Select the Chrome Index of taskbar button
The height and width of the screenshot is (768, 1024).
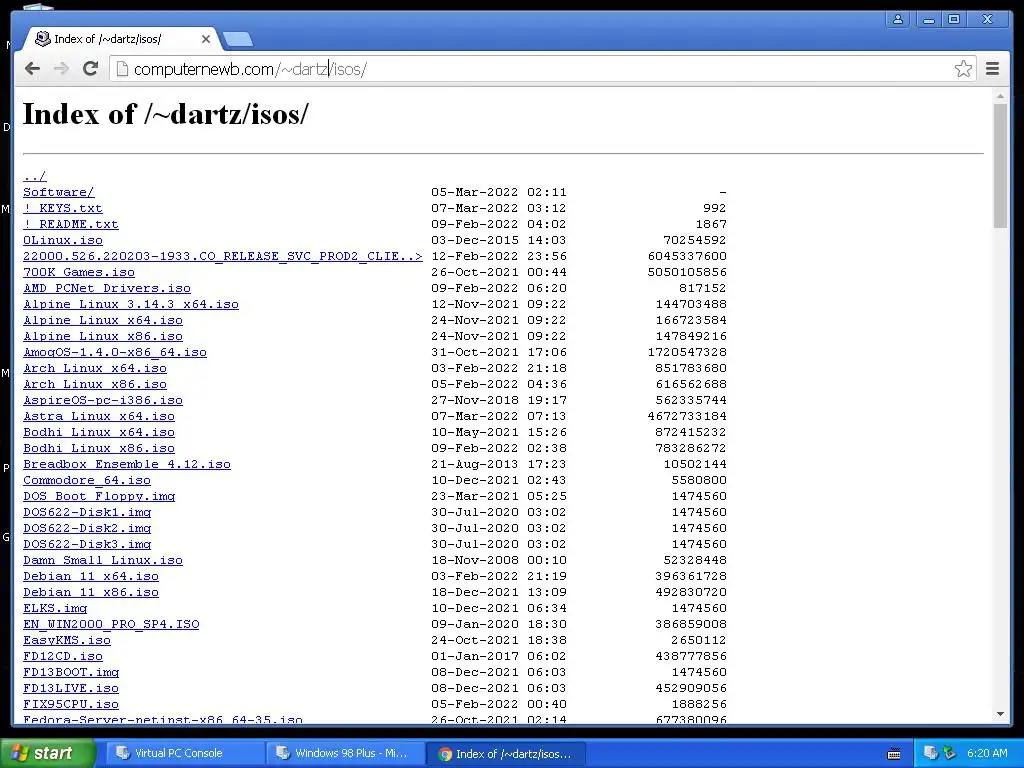click(505, 753)
